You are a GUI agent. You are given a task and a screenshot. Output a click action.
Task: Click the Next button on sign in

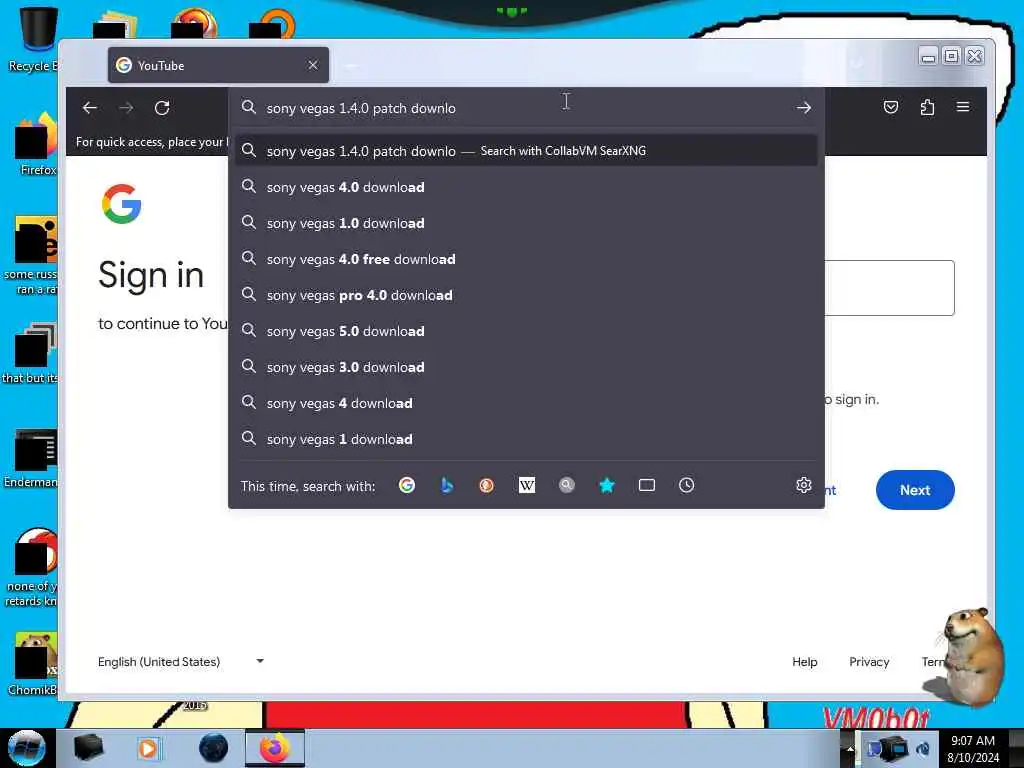pyautogui.click(x=915, y=490)
